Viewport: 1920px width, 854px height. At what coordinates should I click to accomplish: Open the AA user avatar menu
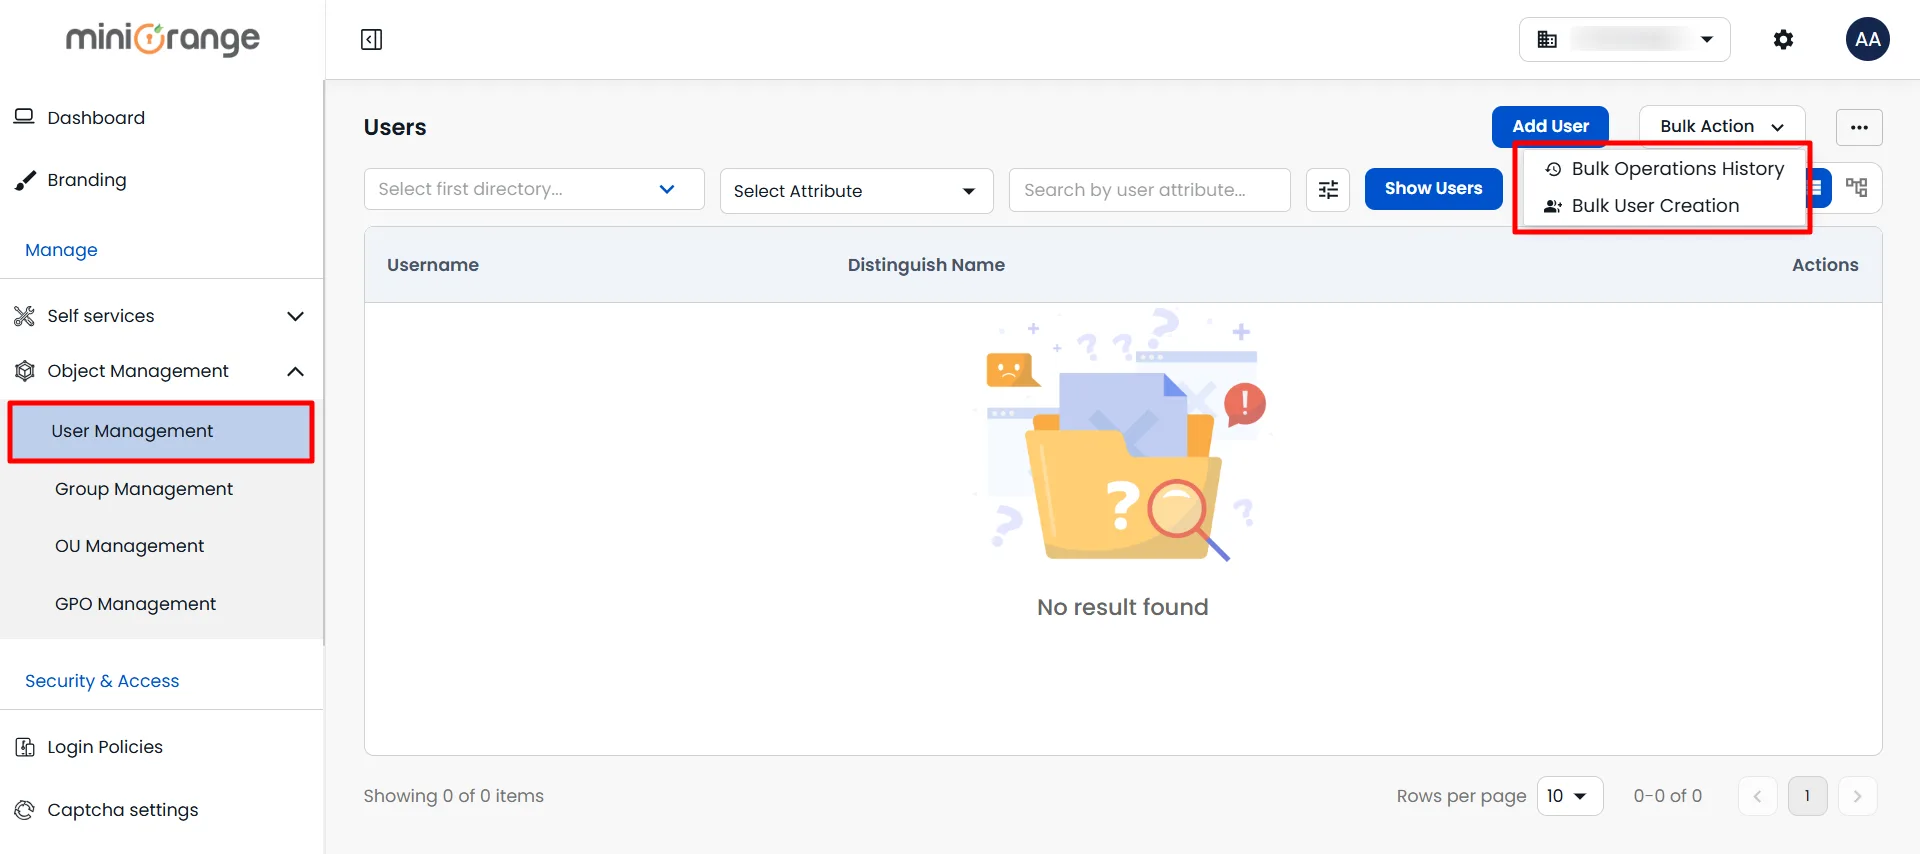click(1867, 39)
